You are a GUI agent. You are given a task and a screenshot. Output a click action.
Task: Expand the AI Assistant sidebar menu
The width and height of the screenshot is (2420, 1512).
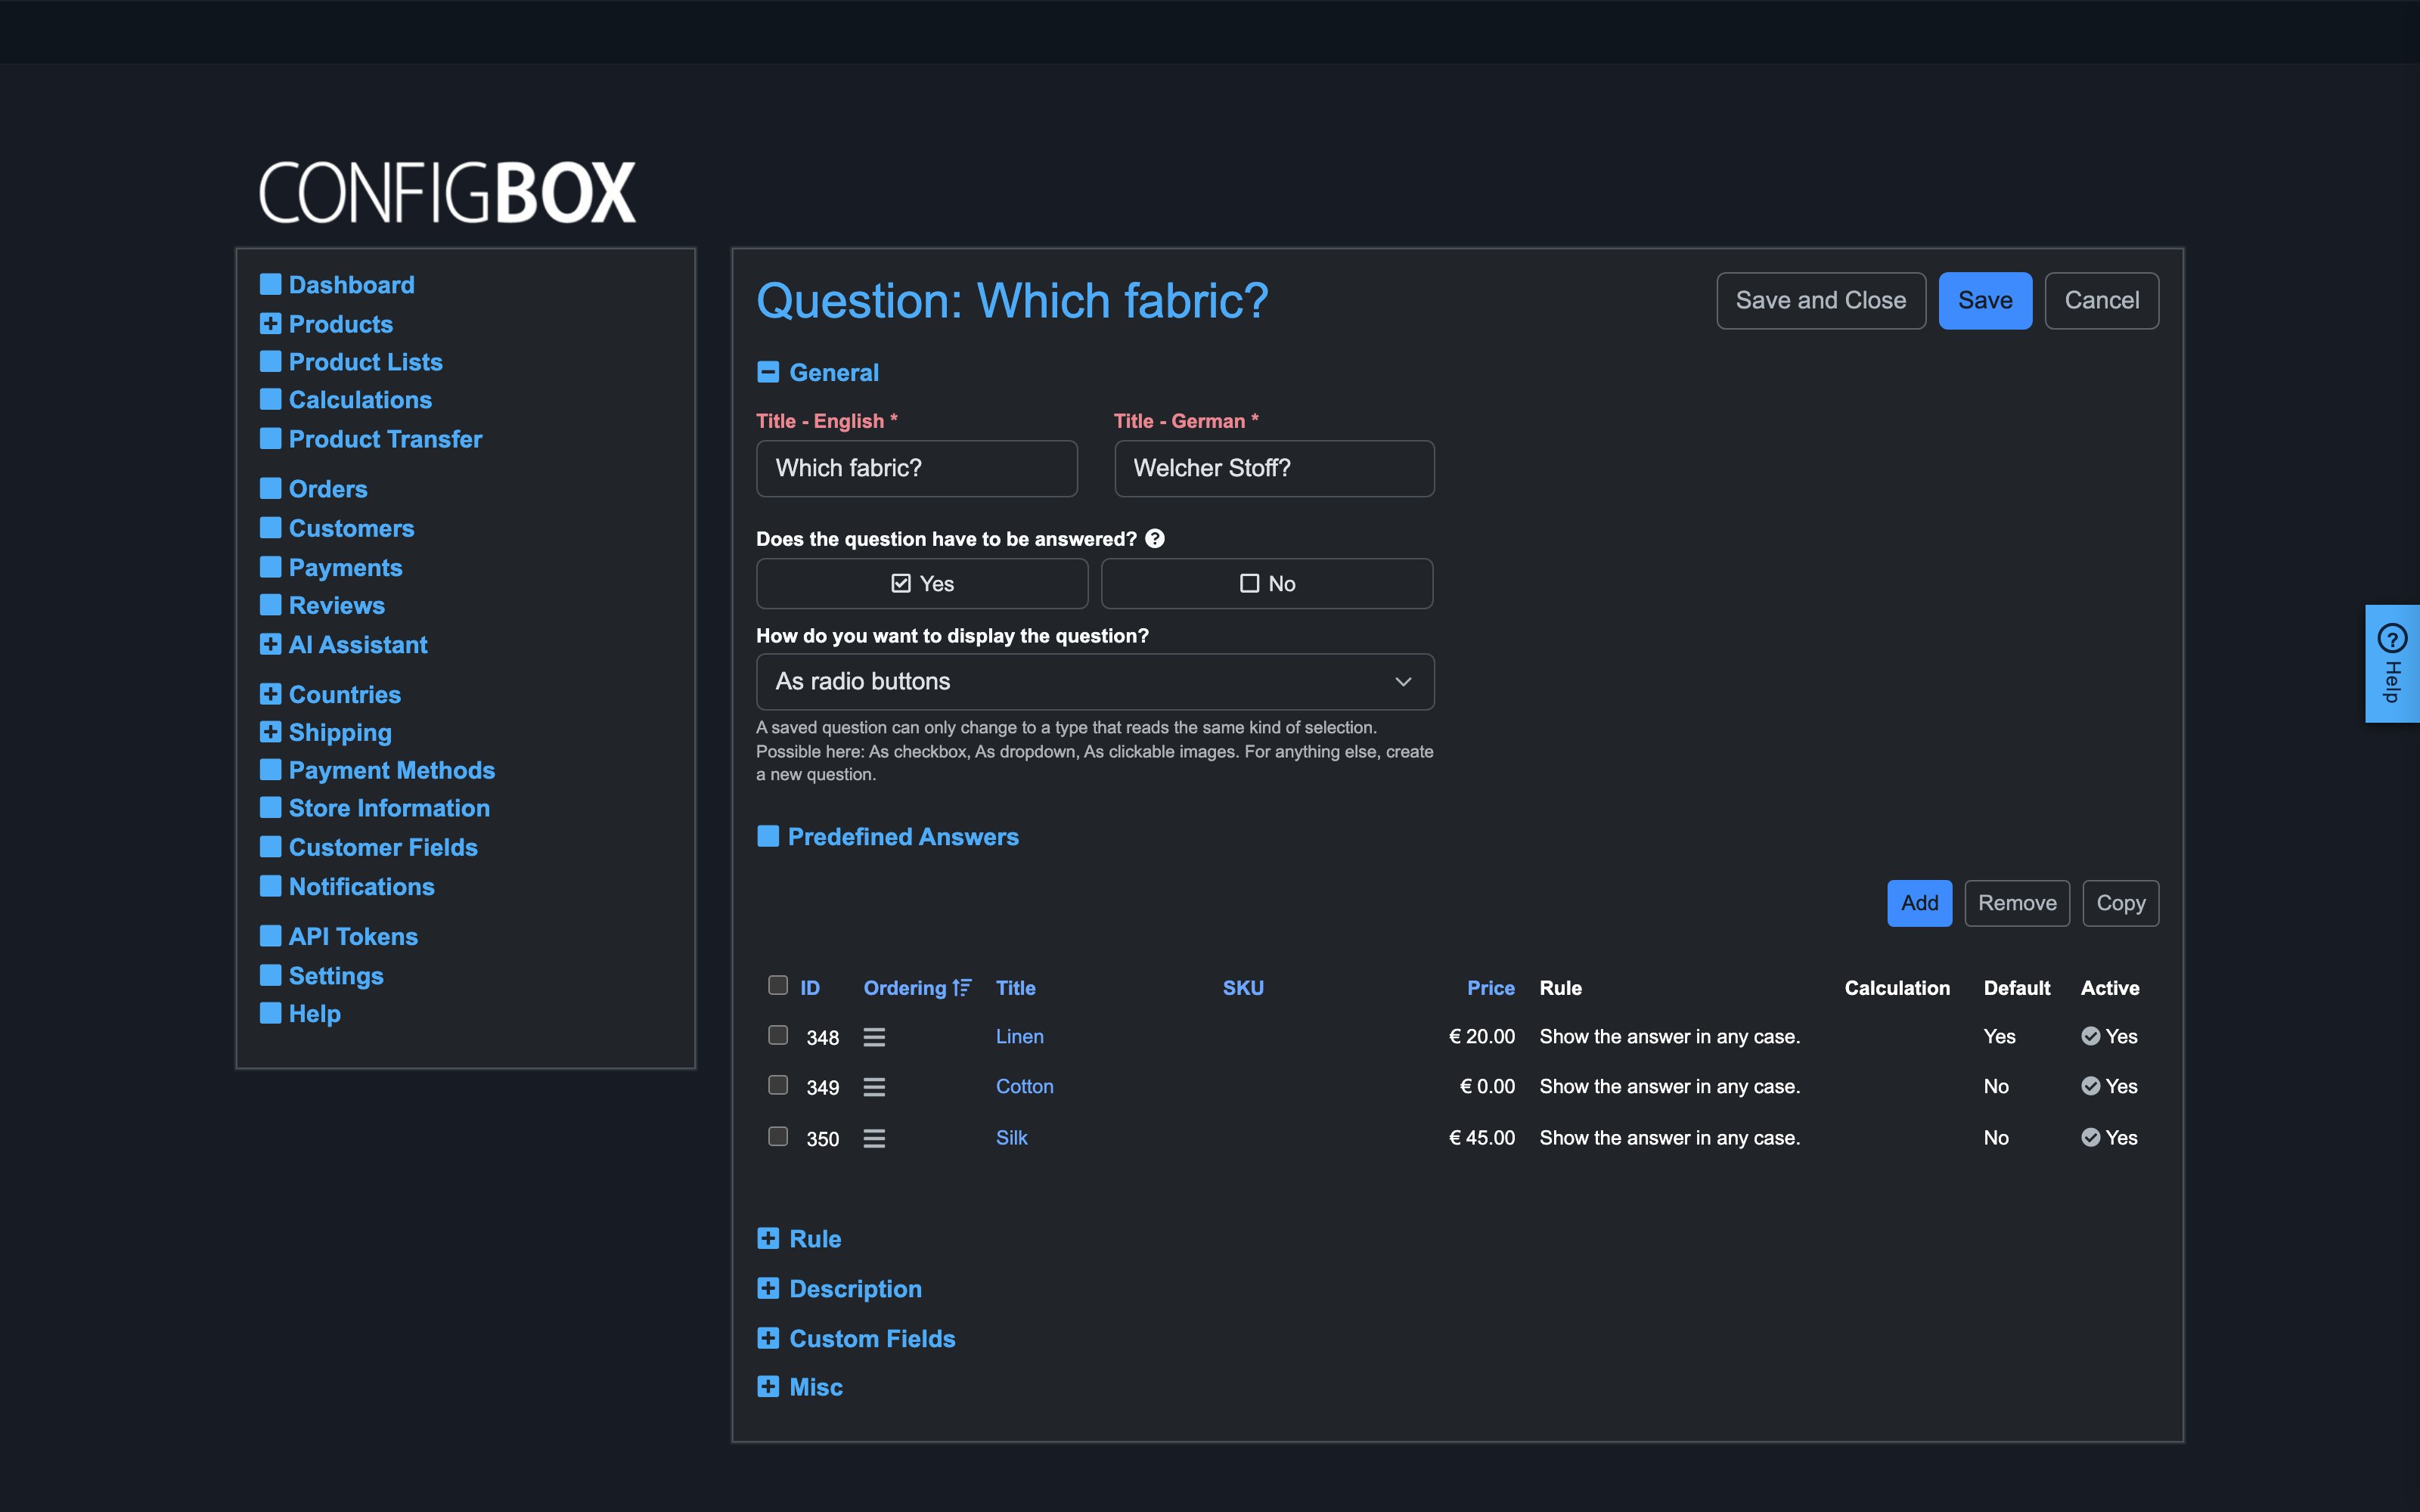click(x=270, y=644)
